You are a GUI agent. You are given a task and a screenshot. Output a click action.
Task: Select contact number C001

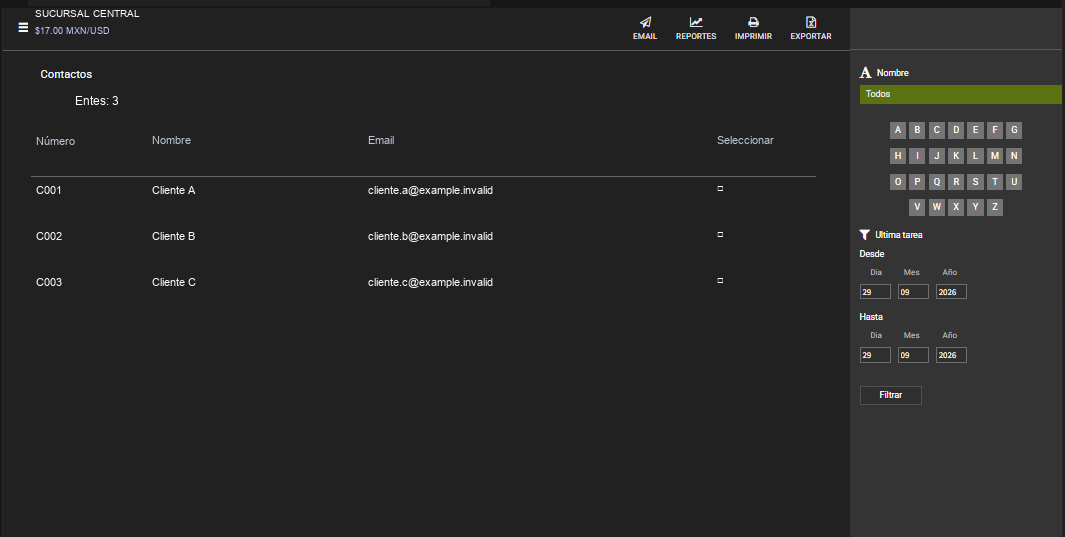tap(49, 190)
